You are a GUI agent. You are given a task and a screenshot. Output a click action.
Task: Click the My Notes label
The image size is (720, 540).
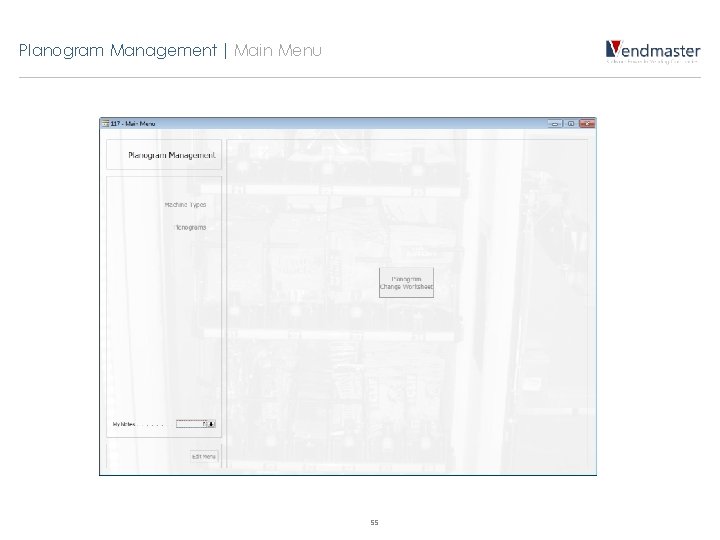coord(124,424)
